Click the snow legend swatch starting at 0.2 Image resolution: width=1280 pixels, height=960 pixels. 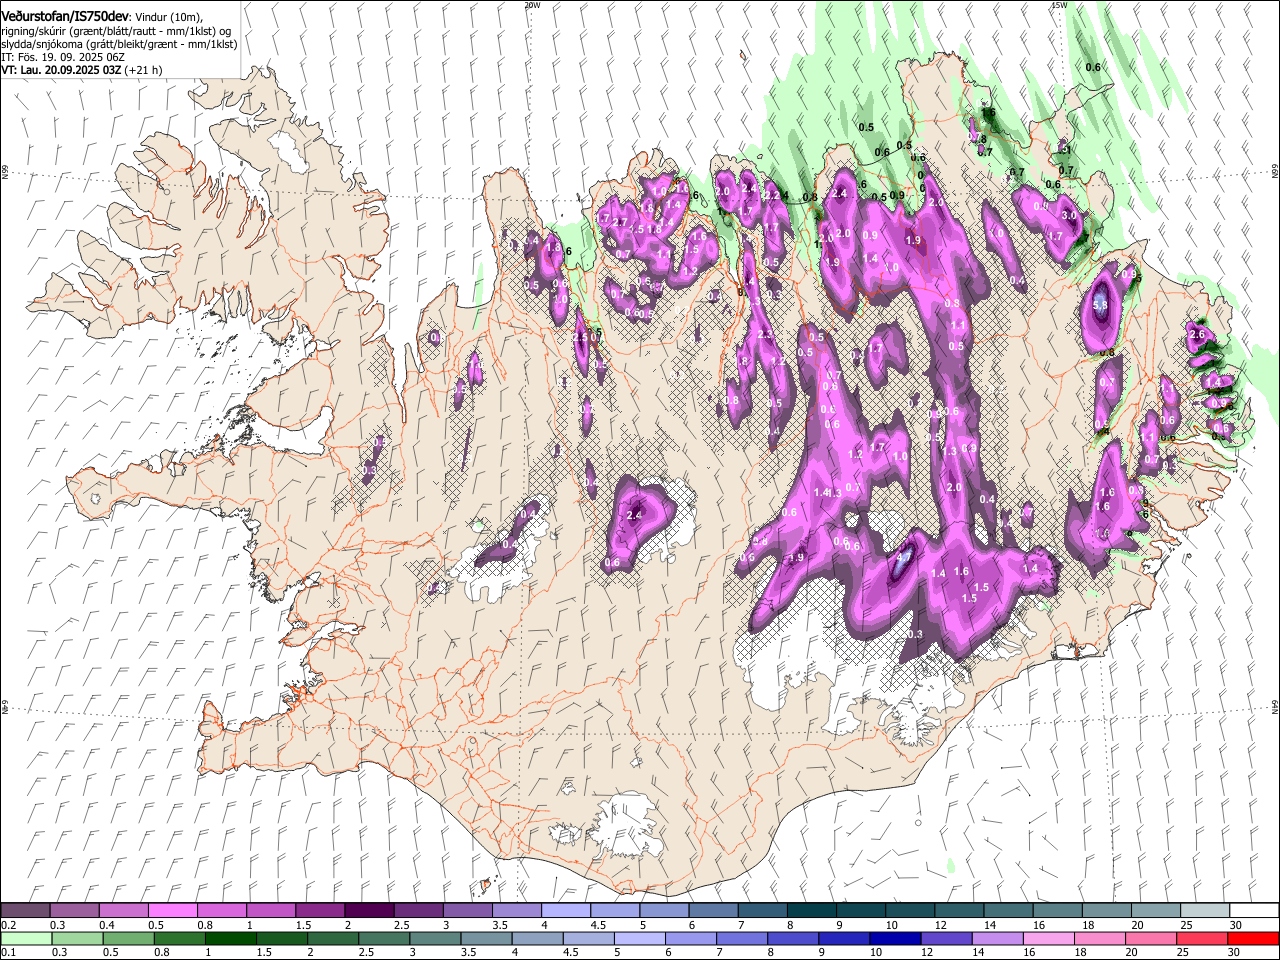tap(25, 910)
